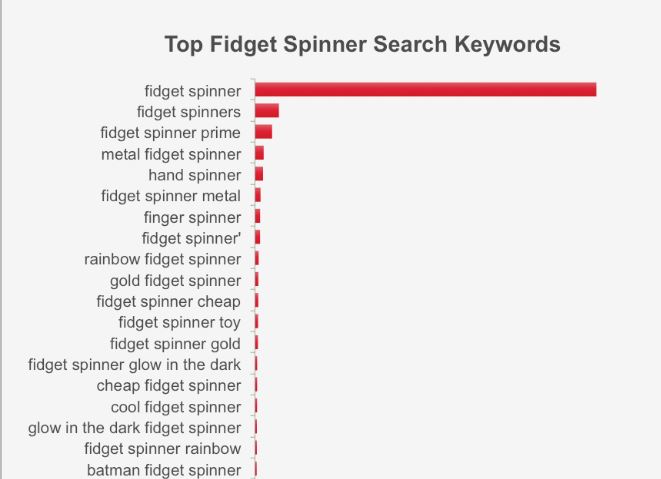Select the batman fidget spinner label
Viewport: 661px width, 479px height.
coord(164,470)
